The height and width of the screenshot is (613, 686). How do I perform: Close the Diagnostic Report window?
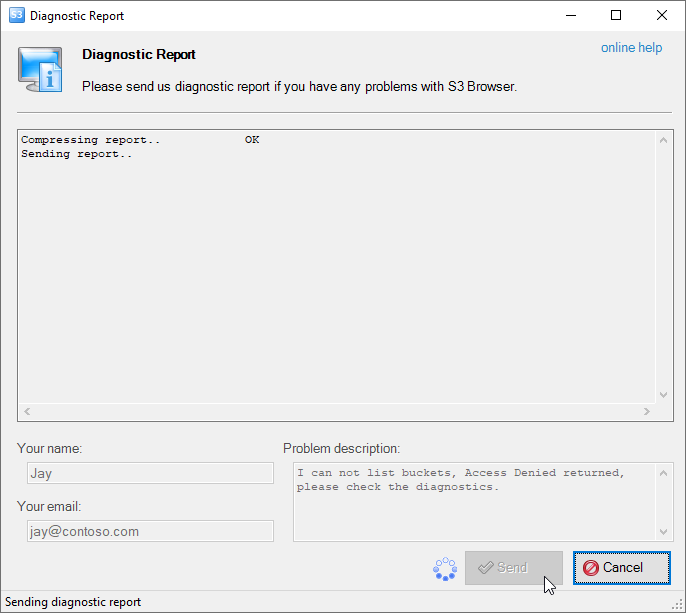662,15
